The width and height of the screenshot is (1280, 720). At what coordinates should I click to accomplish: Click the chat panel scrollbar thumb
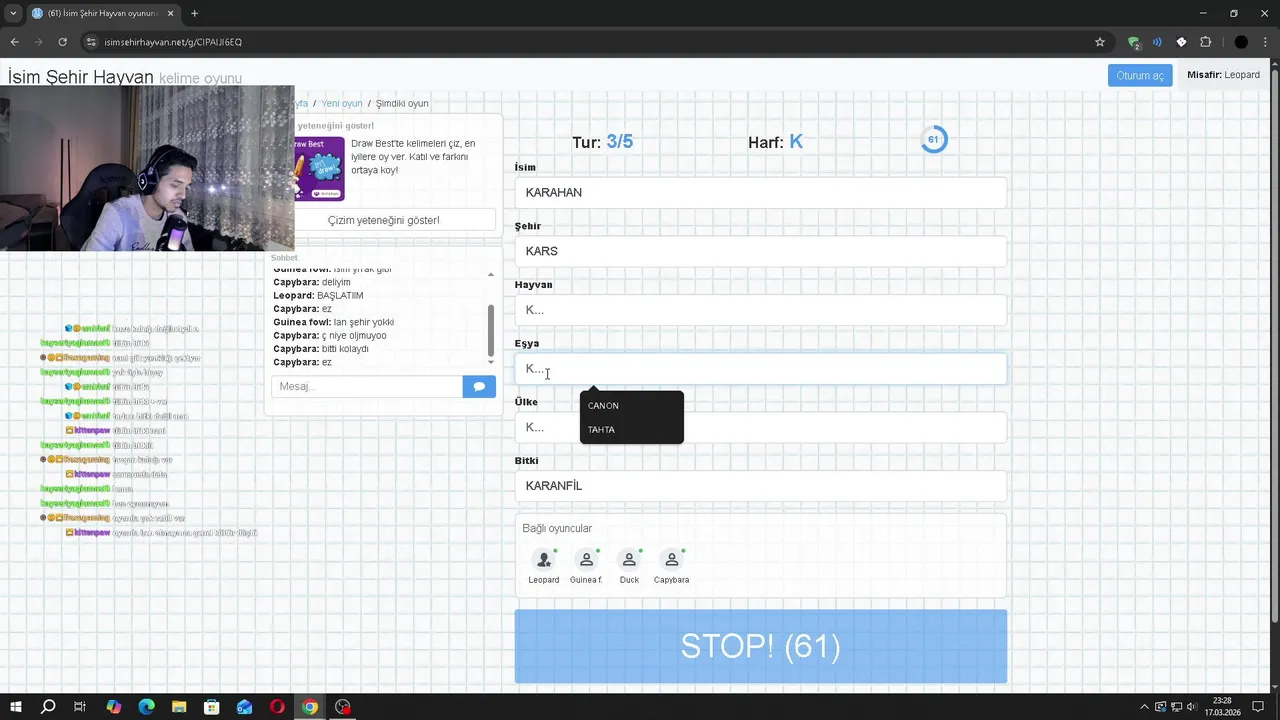pos(490,330)
